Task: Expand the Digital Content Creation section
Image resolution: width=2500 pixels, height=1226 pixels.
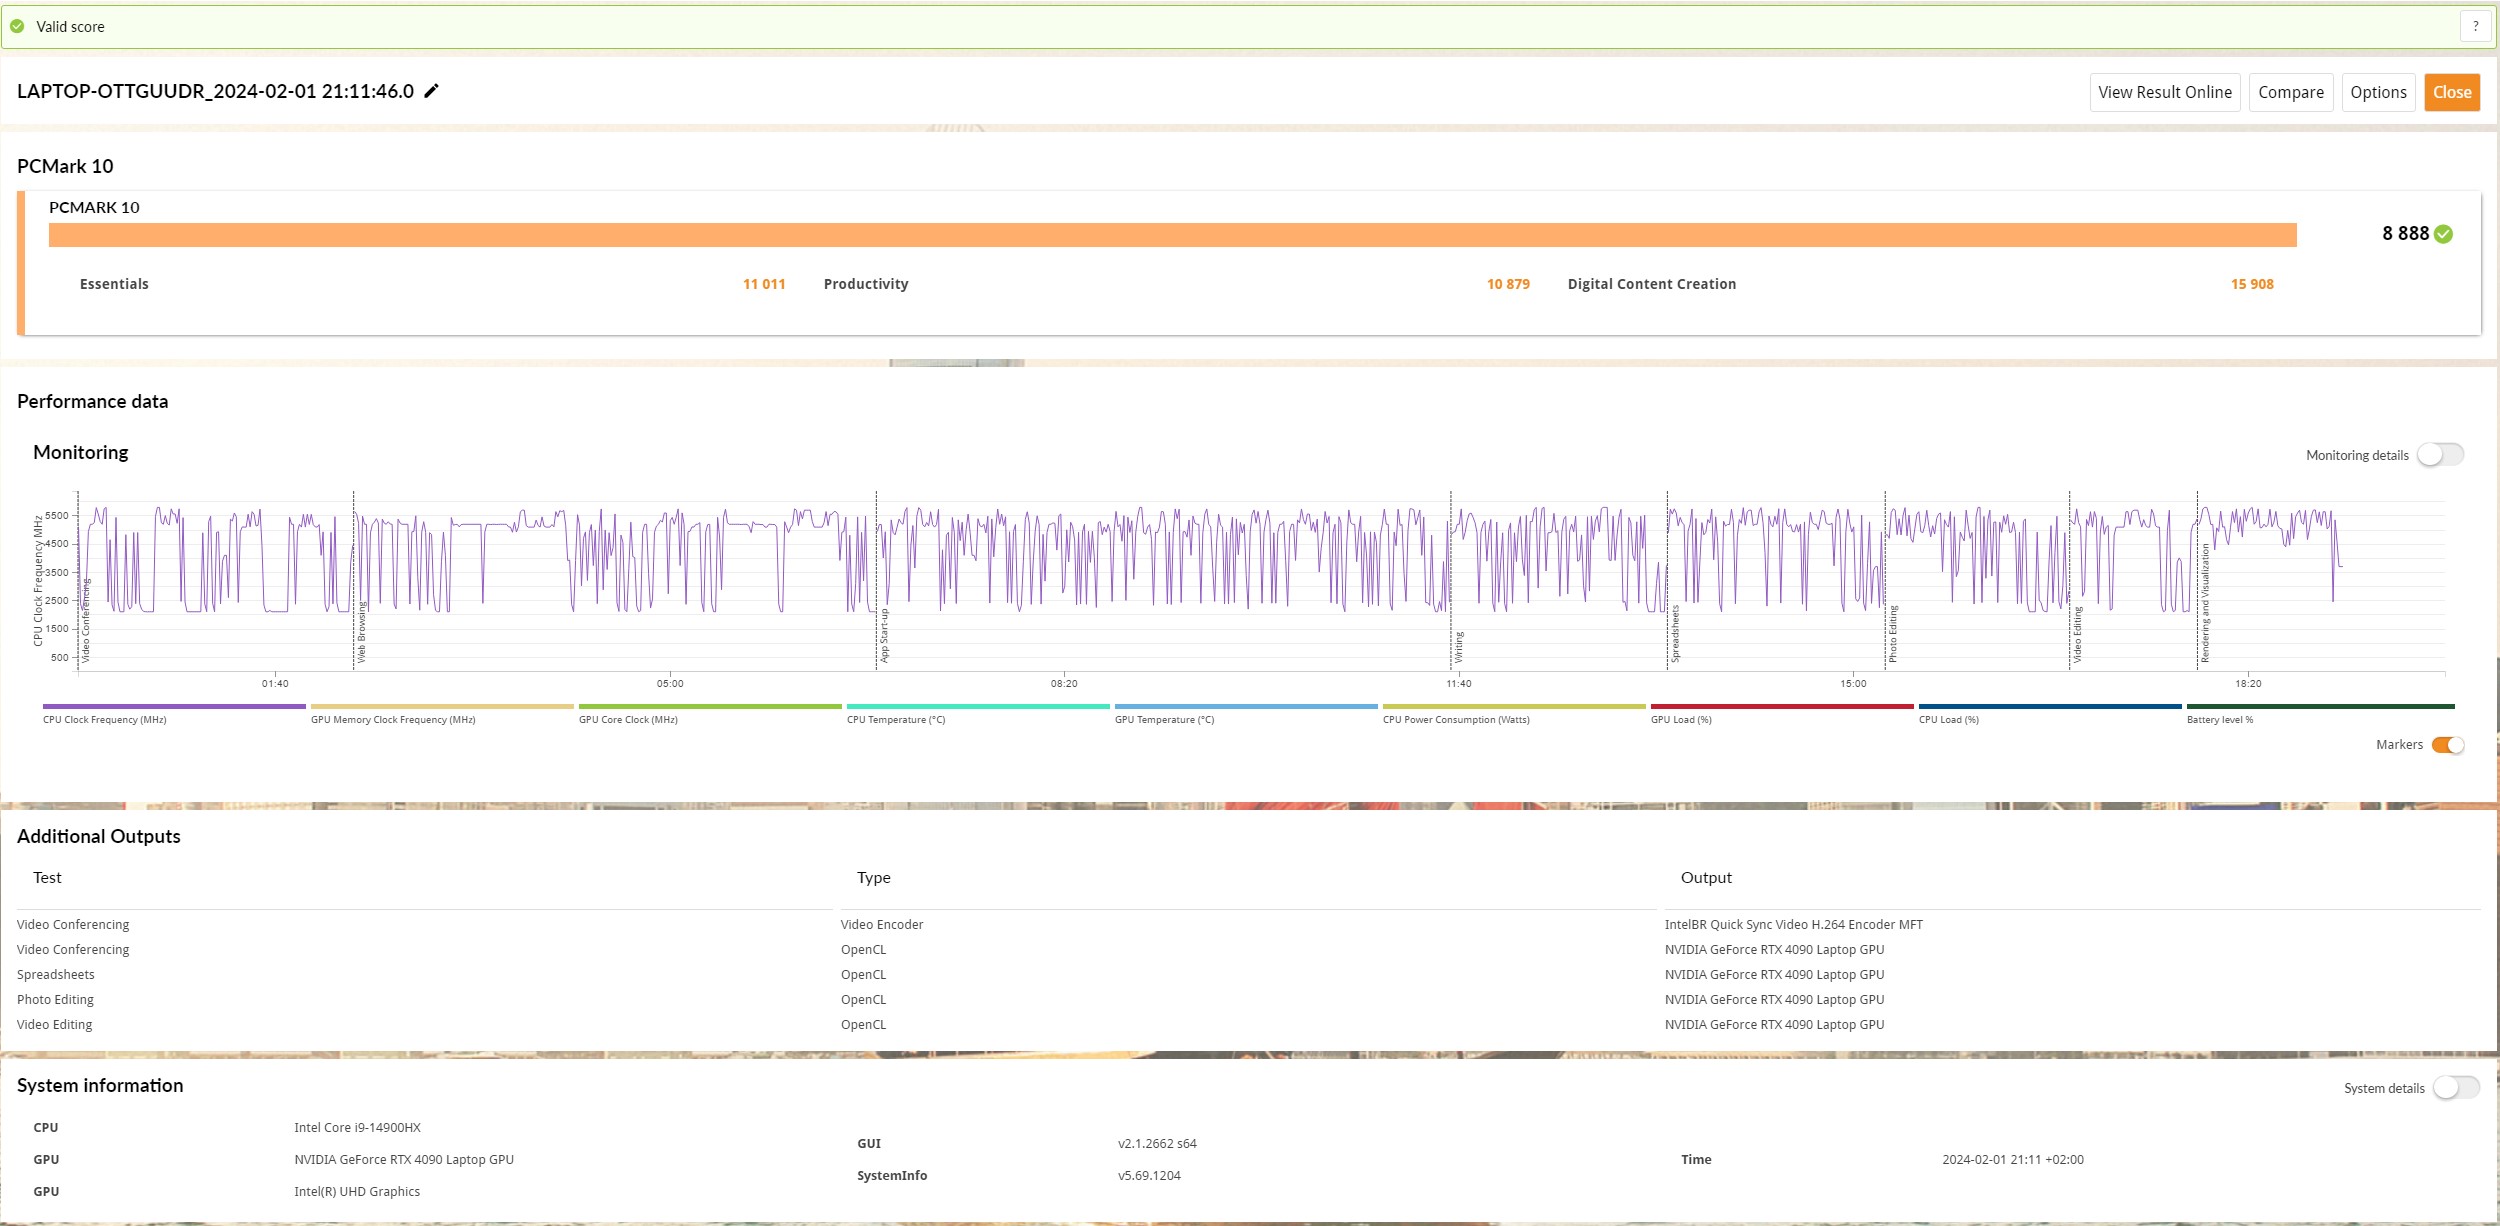Action: click(x=1651, y=284)
